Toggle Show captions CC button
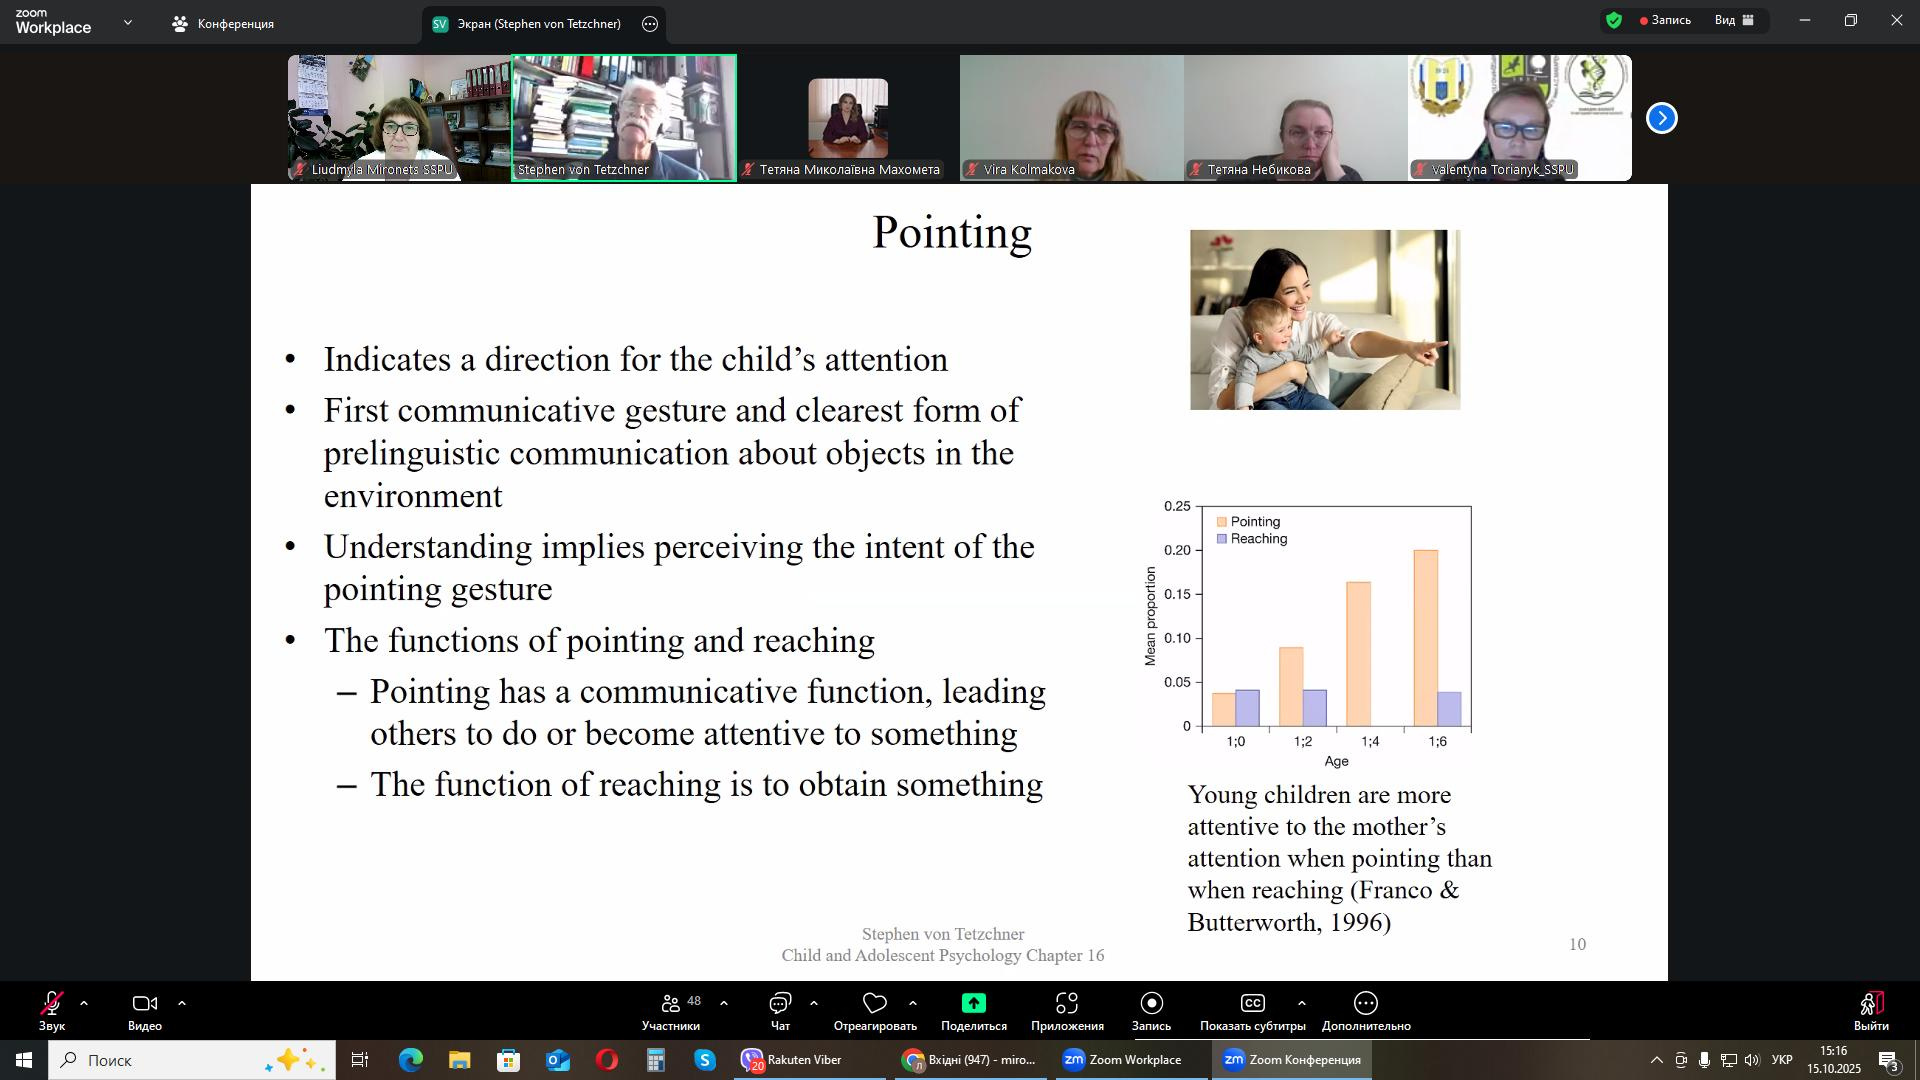This screenshot has height=1080, width=1920. (x=1252, y=1004)
